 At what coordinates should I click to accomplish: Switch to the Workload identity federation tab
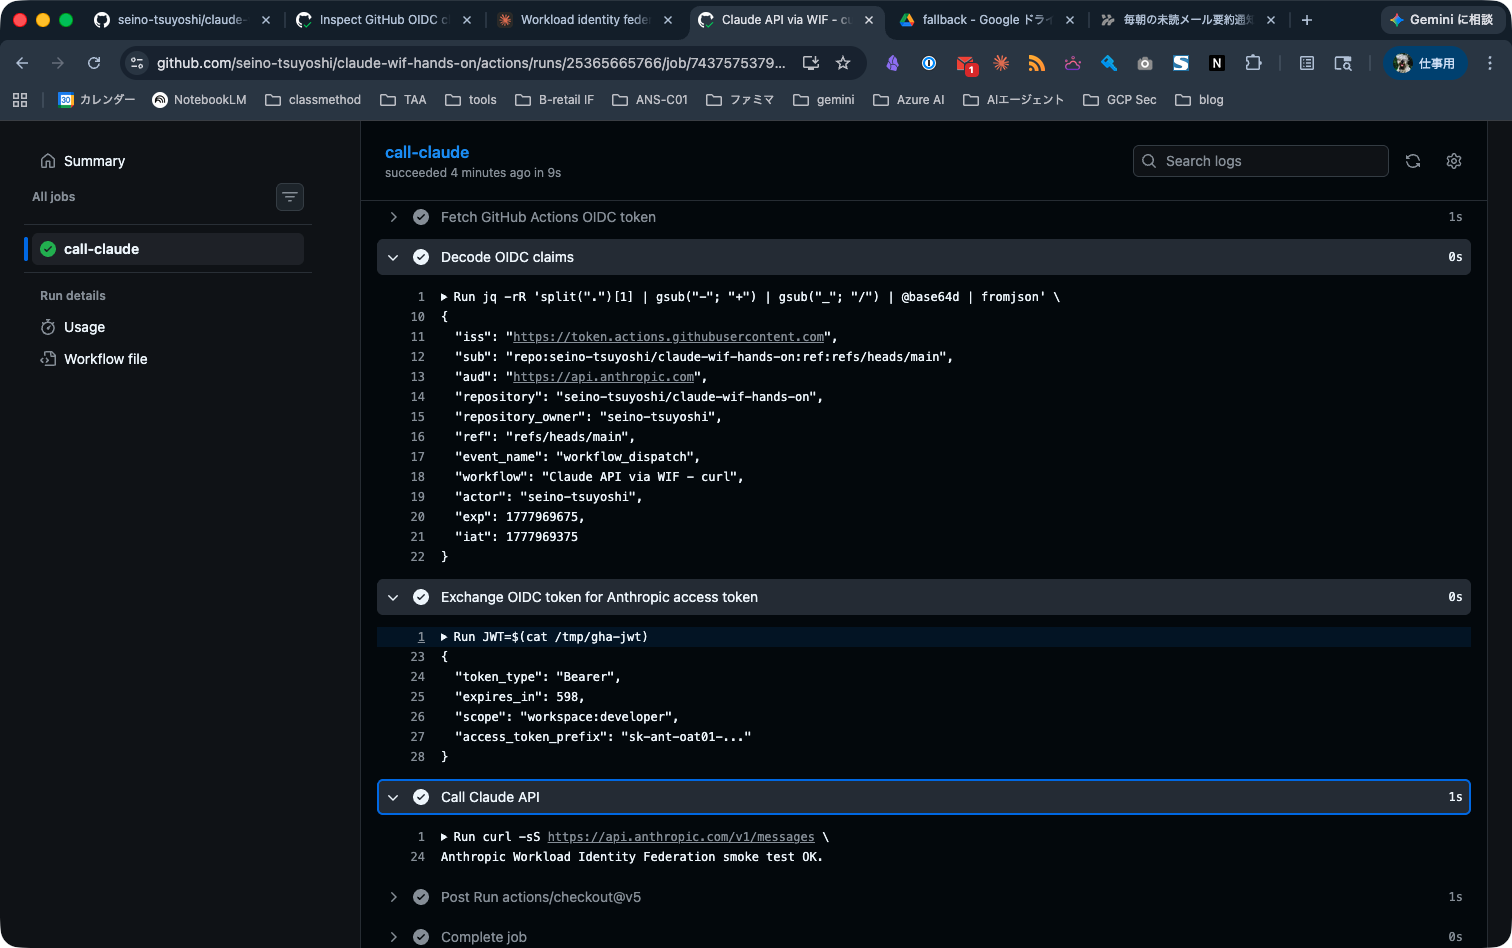[586, 20]
